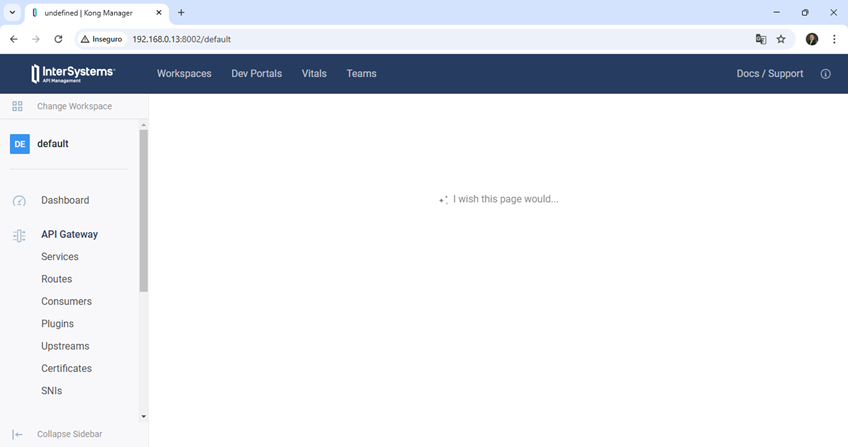Click the blue DE workspace badge
The width and height of the screenshot is (848, 447).
click(20, 144)
